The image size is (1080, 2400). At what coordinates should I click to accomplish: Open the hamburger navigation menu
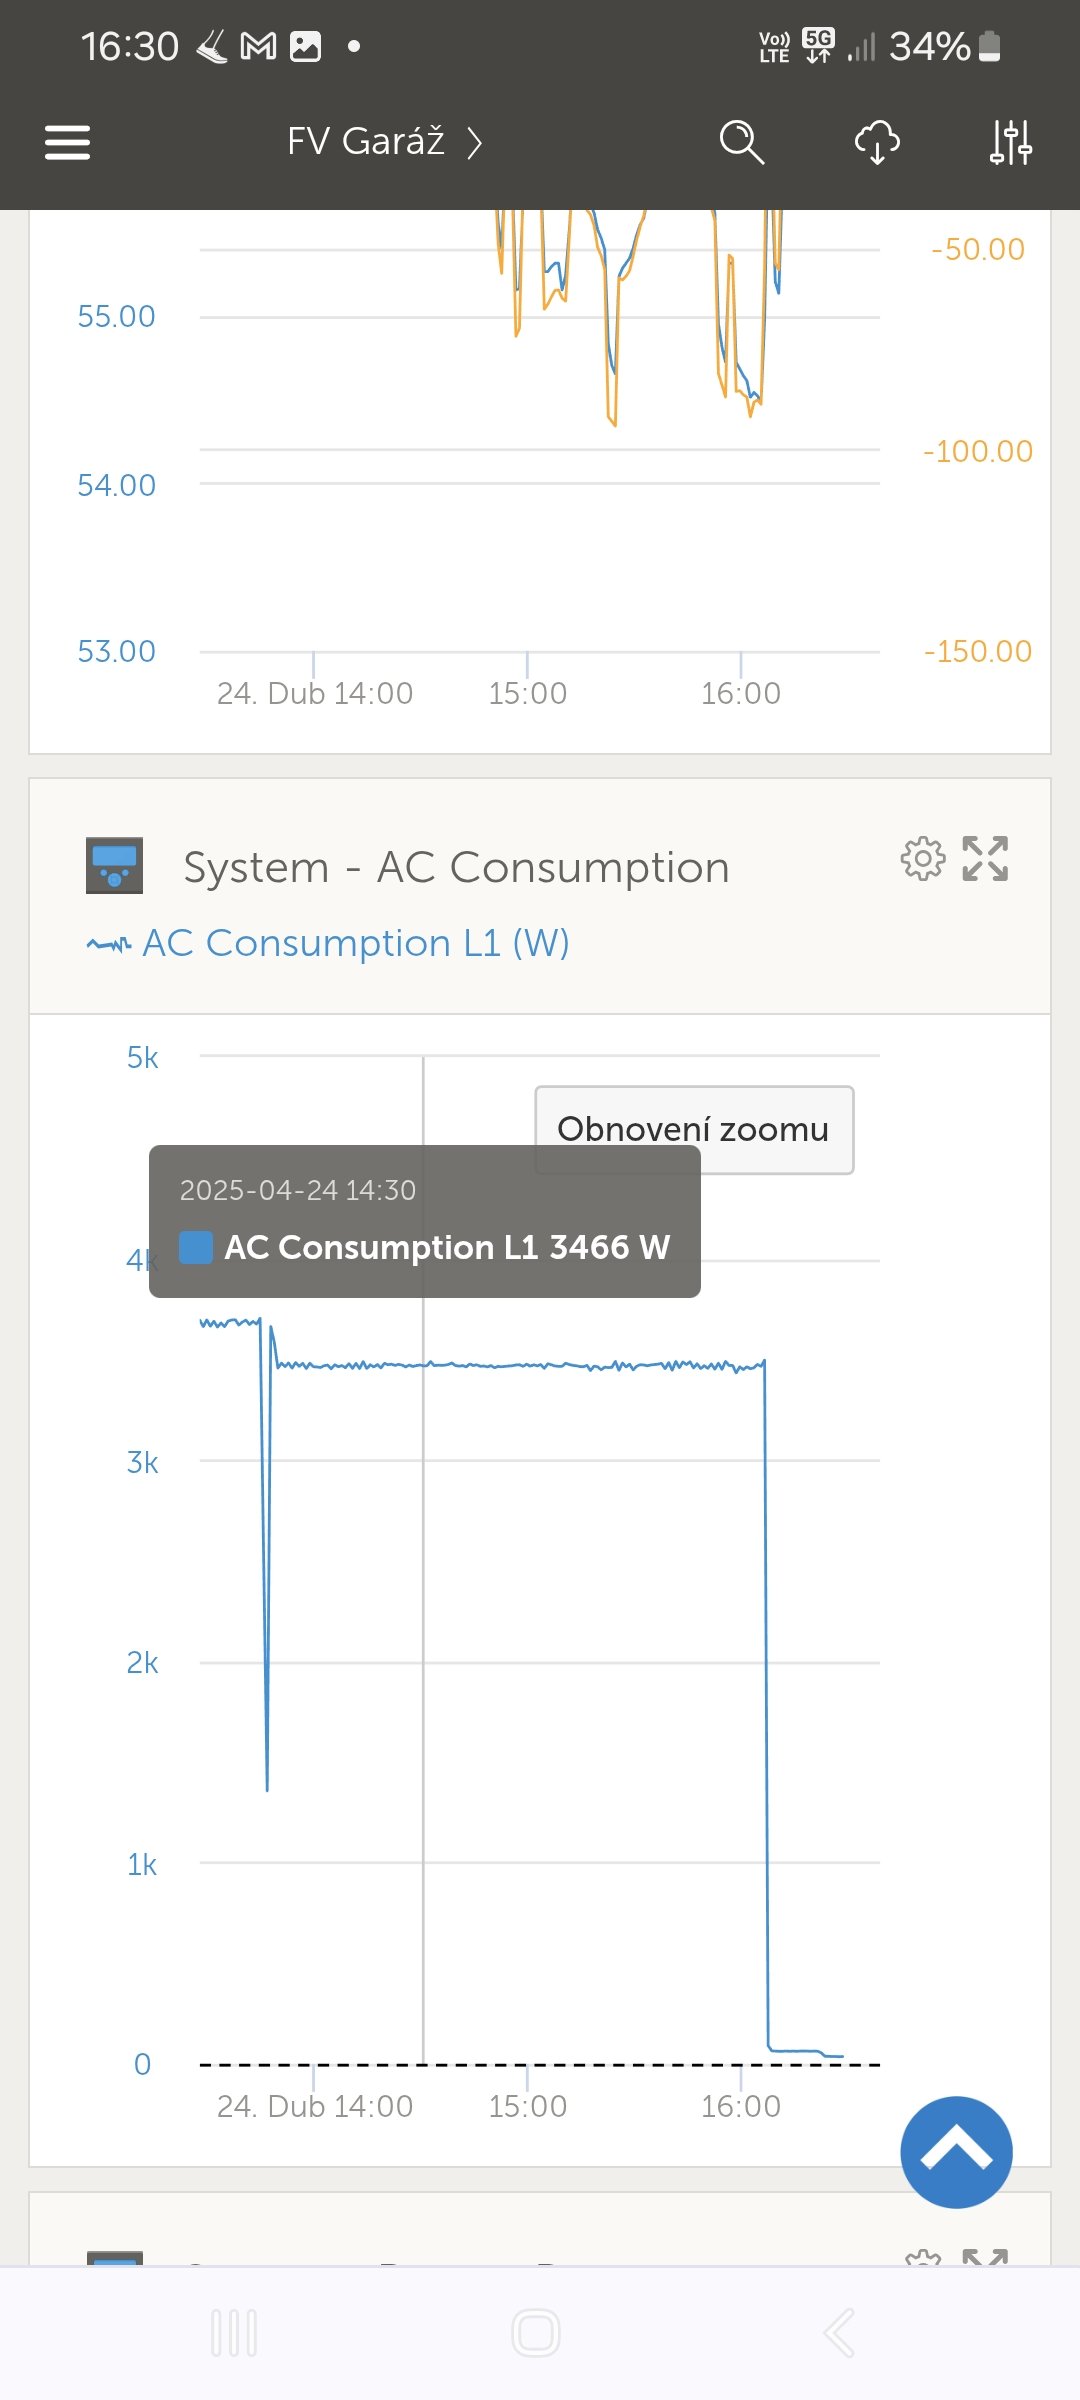coord(67,142)
